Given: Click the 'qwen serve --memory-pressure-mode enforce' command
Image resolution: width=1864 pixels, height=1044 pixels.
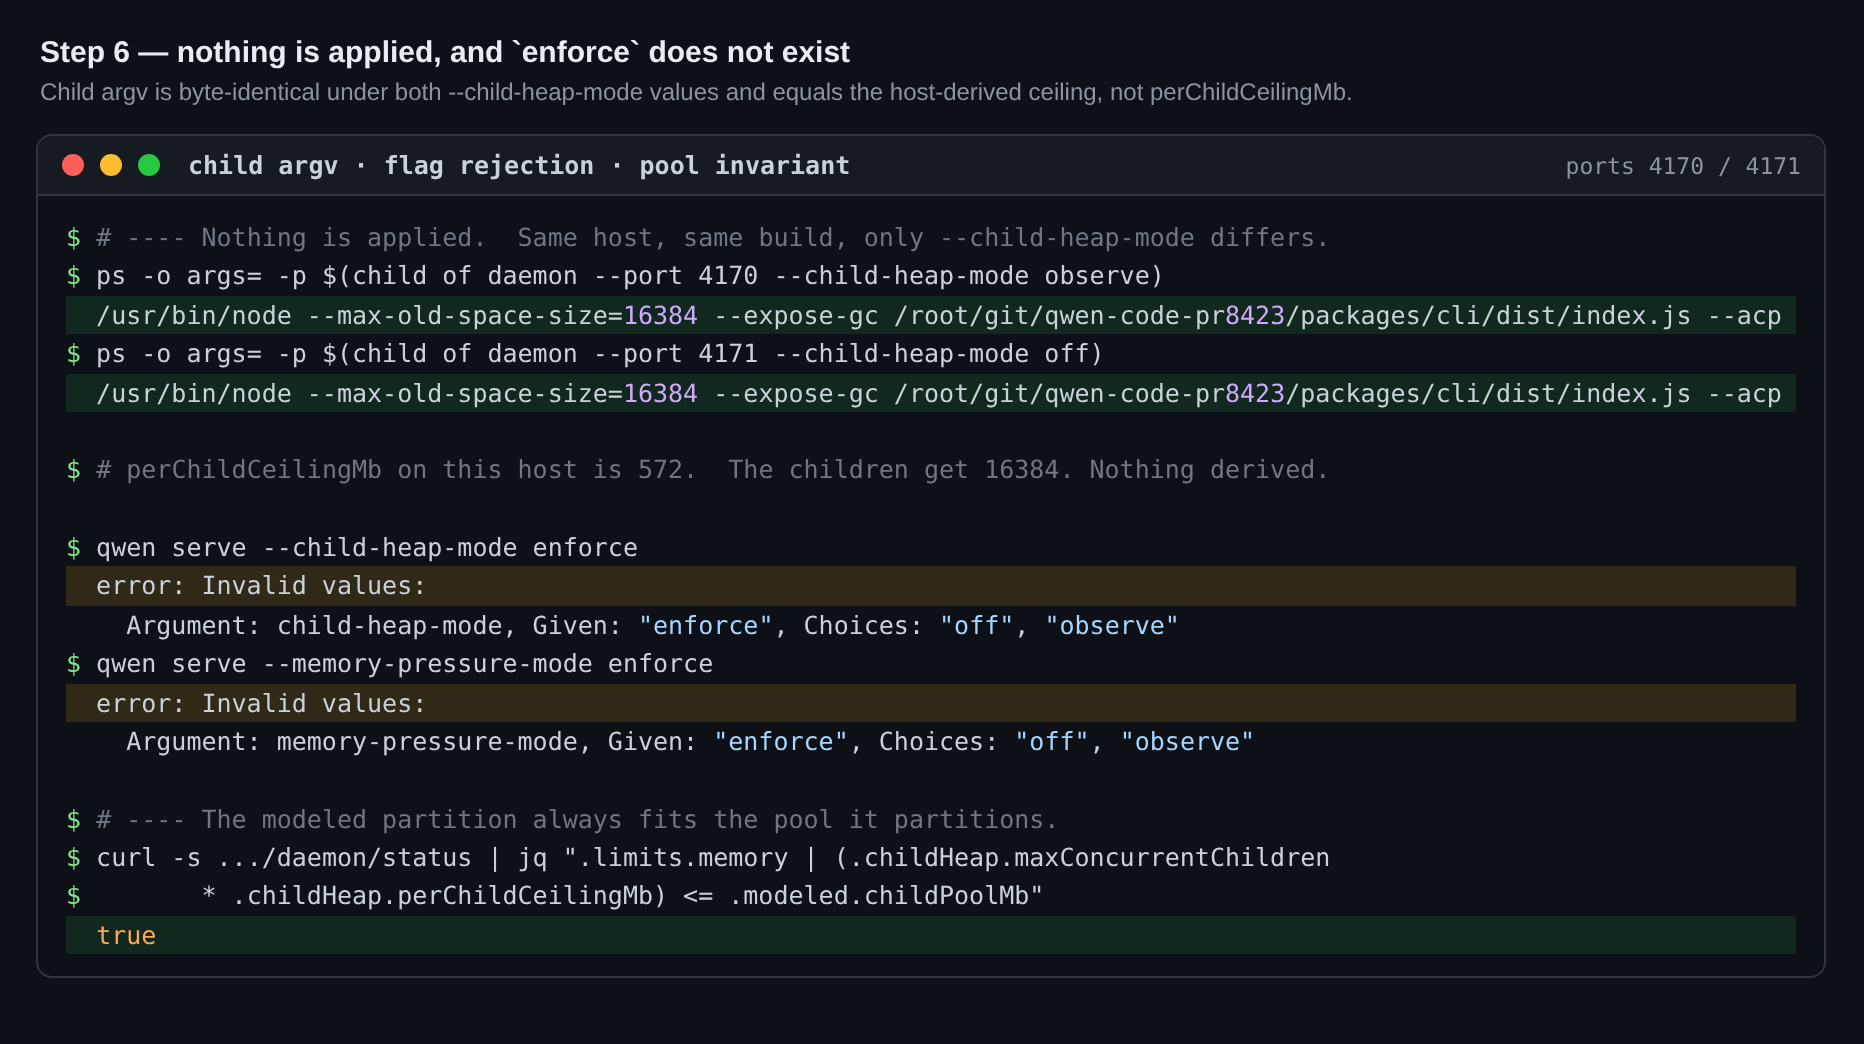Looking at the screenshot, I should (404, 664).
